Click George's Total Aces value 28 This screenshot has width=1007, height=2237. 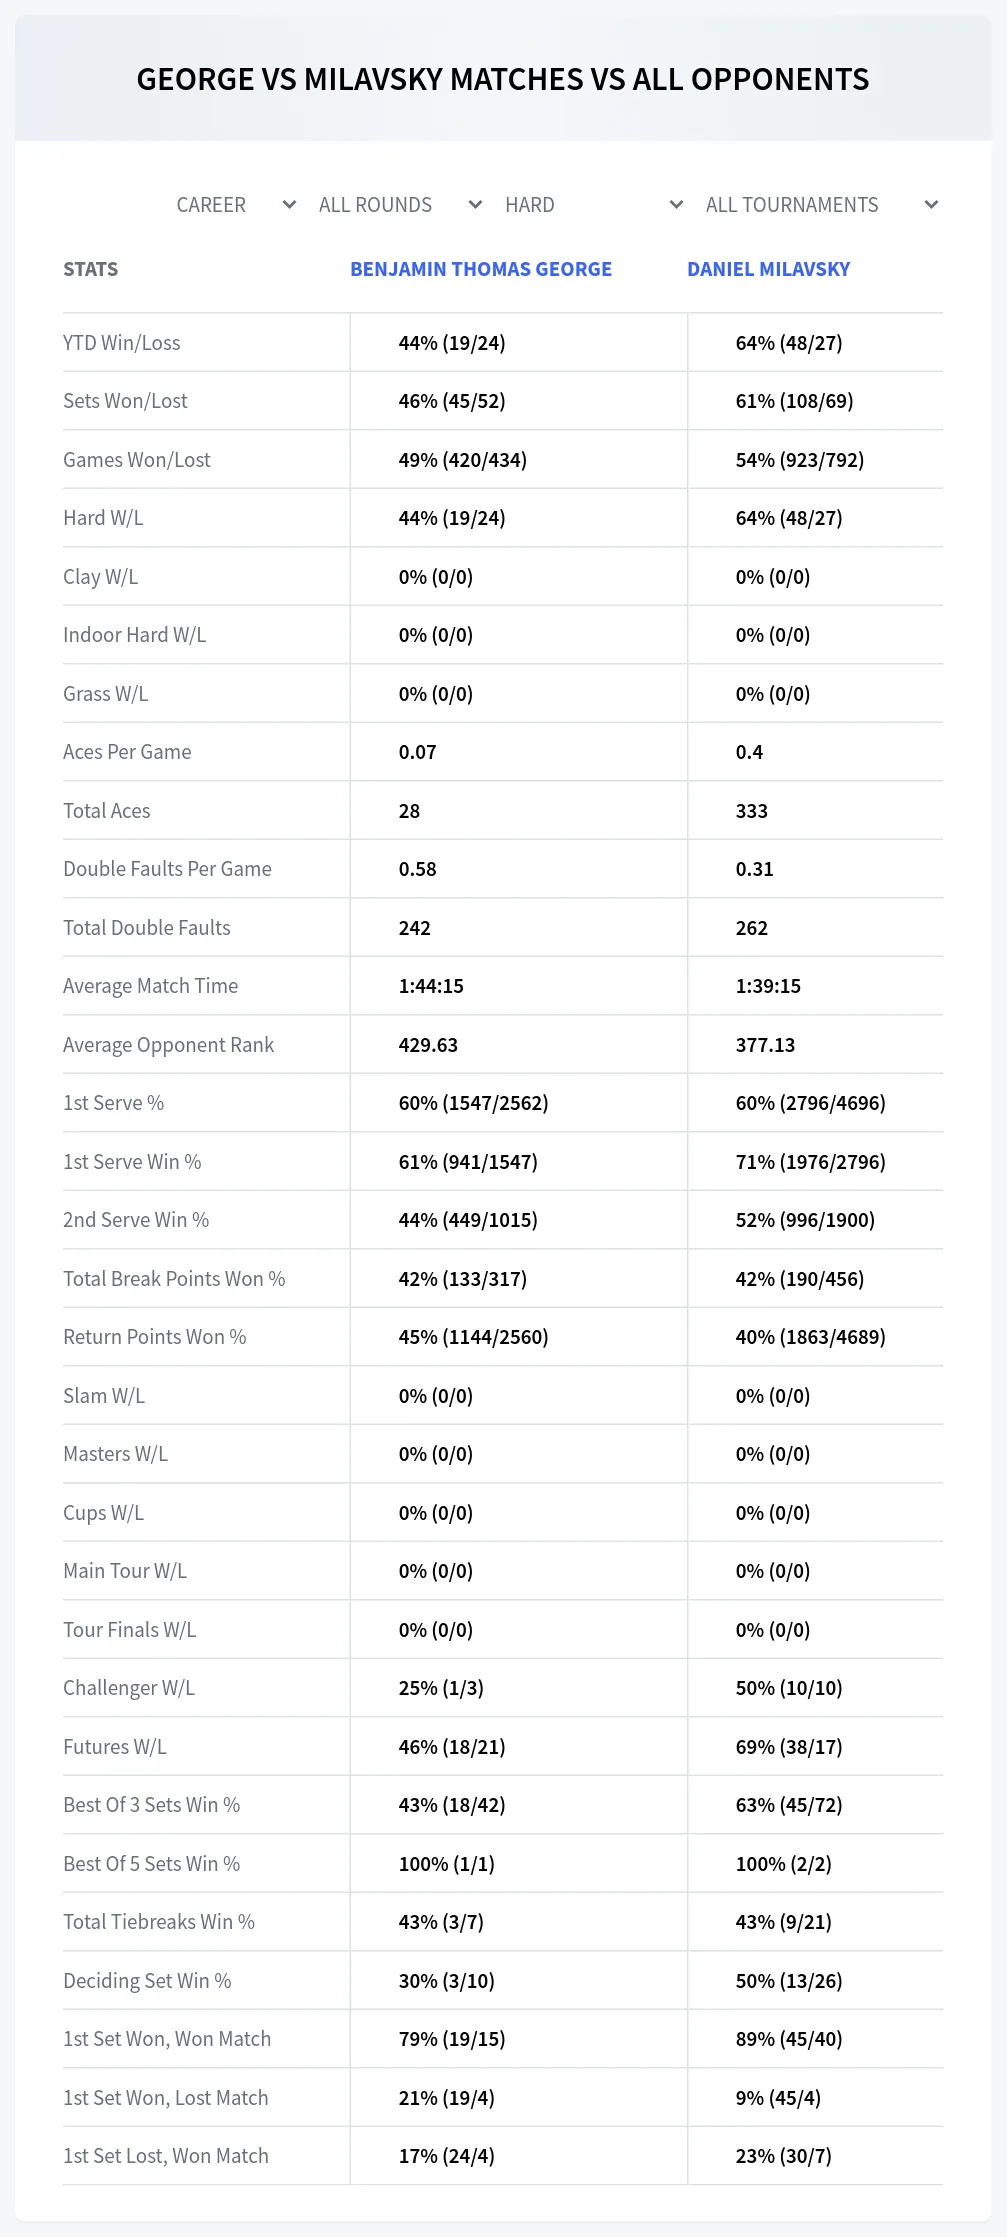pyautogui.click(x=409, y=811)
